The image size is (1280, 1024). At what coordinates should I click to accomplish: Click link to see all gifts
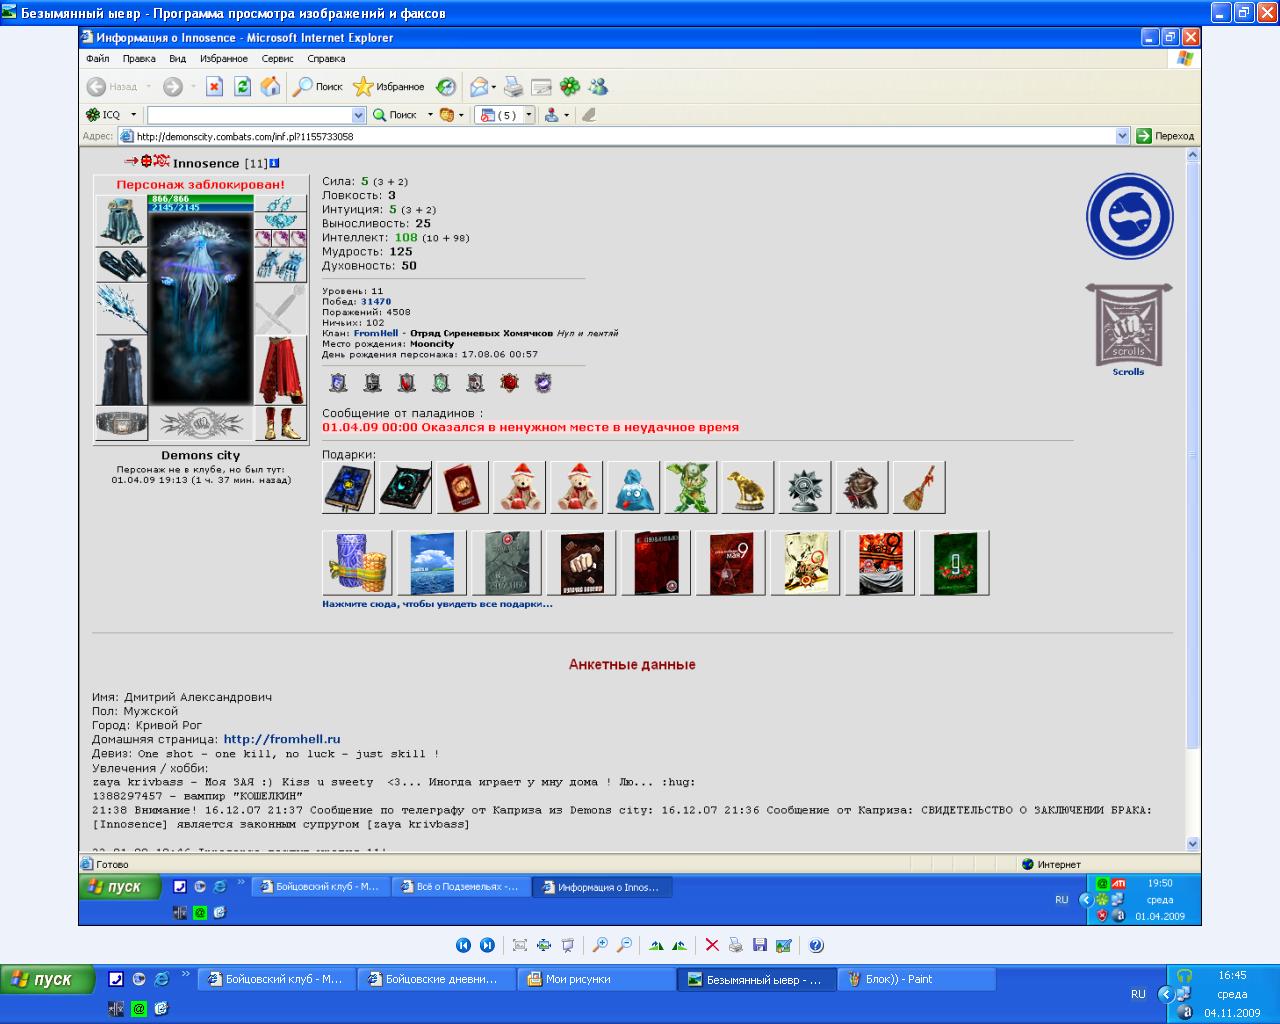(437, 604)
